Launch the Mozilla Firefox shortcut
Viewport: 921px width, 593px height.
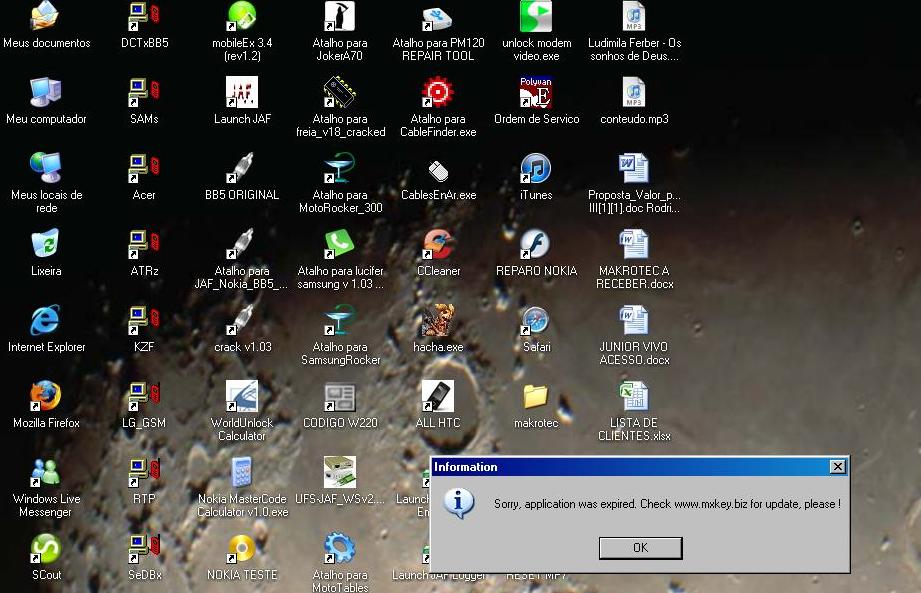[x=46, y=396]
